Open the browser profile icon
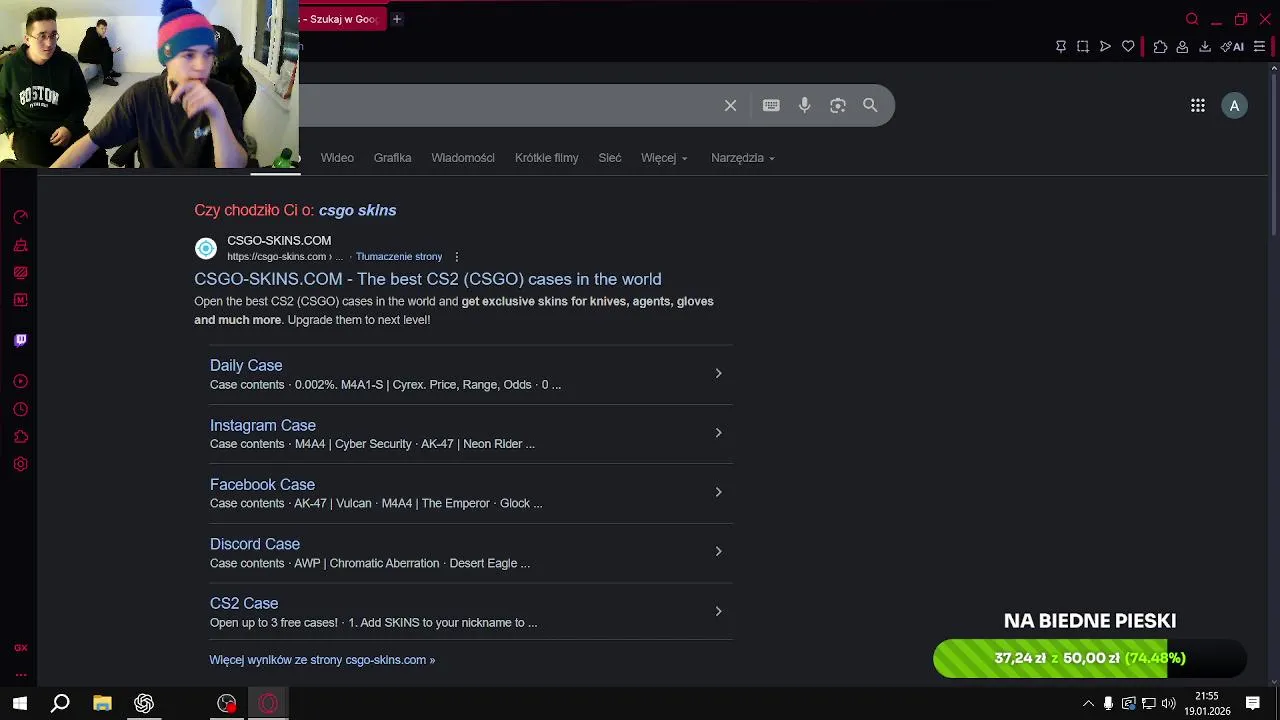Viewport: 1280px width, 720px height. pos(1182,47)
